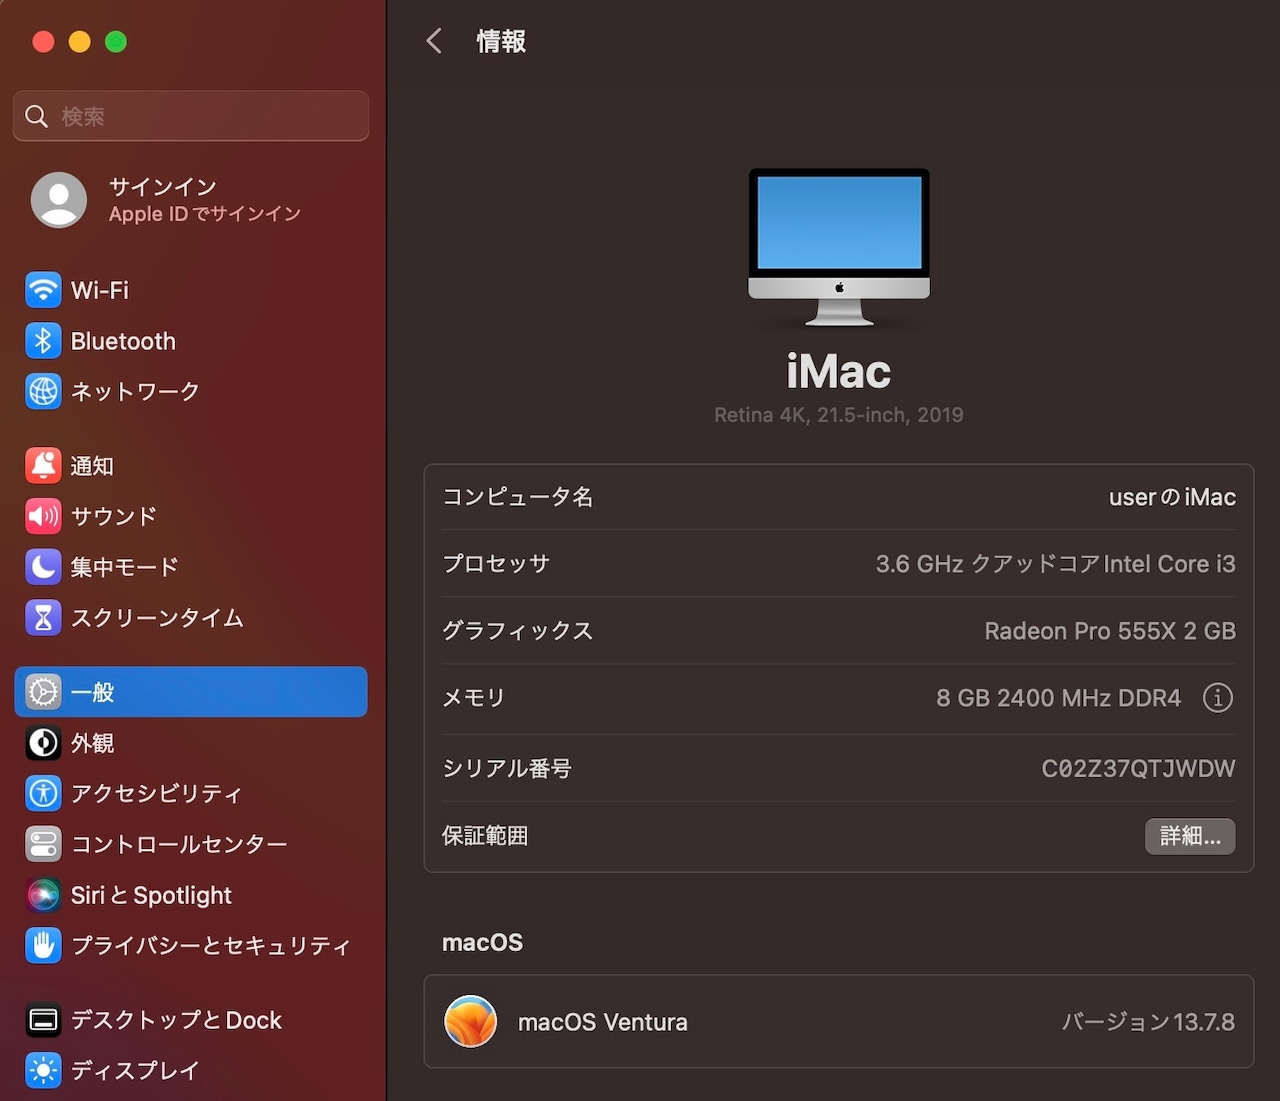
Task: Select the ネットワーク globe icon
Action: 43,391
